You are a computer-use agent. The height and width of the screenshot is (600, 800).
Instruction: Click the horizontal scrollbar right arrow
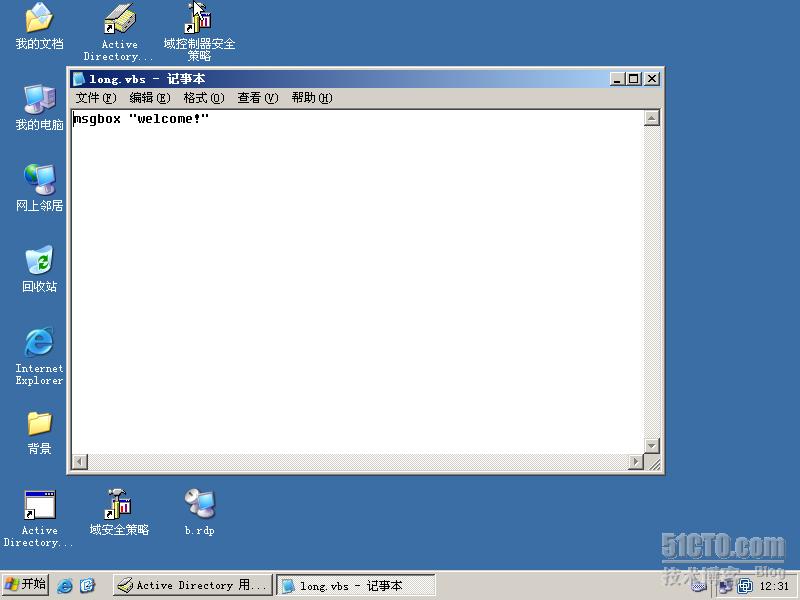pos(635,462)
